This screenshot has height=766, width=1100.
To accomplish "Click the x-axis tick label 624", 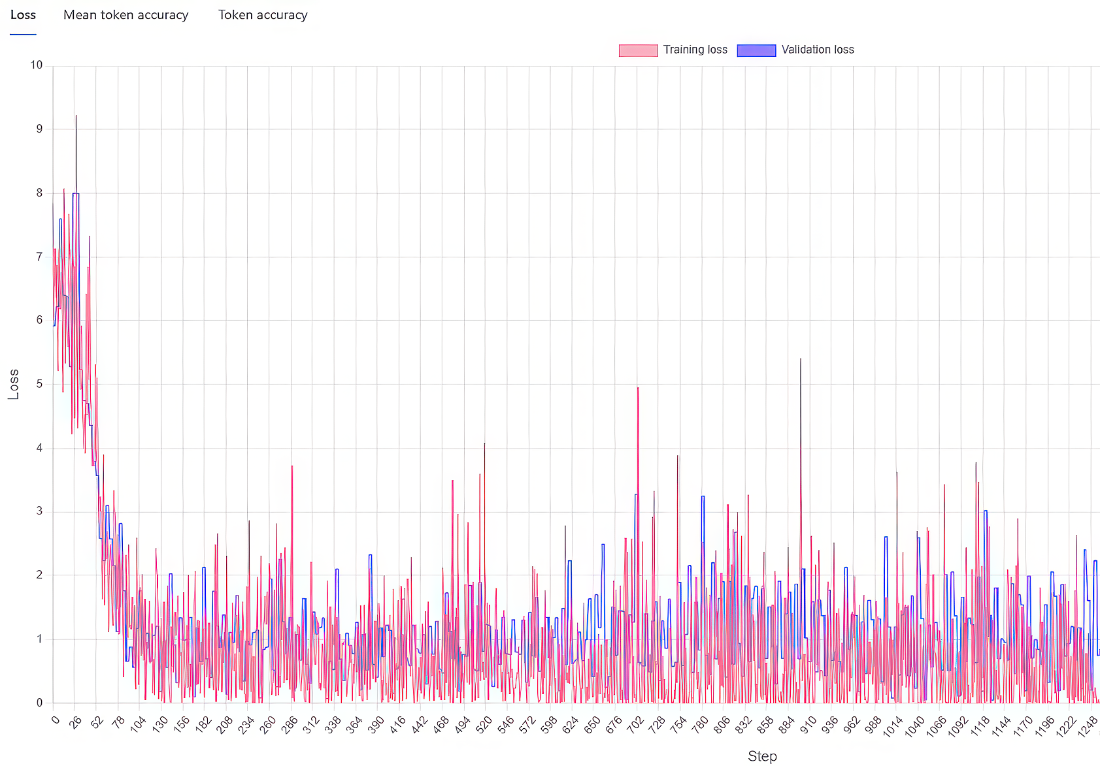I will click(x=570, y=725).
